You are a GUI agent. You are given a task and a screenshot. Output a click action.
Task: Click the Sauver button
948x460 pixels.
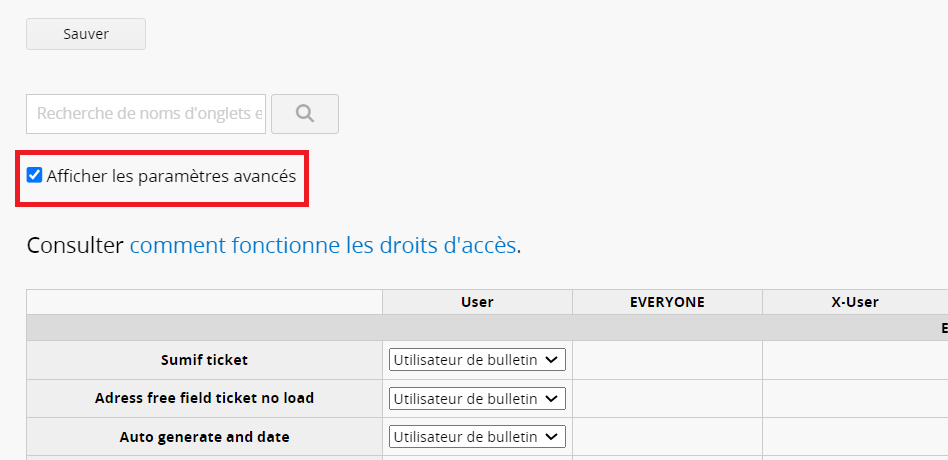pyautogui.click(x=86, y=34)
